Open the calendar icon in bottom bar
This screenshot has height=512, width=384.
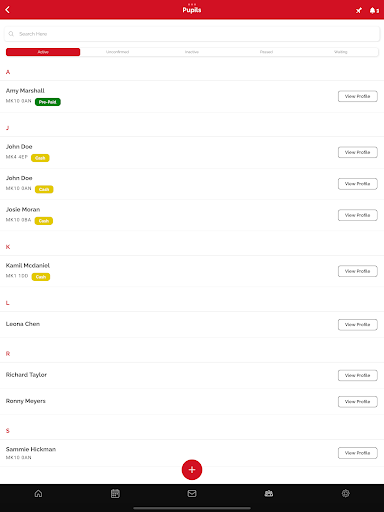tap(115, 493)
